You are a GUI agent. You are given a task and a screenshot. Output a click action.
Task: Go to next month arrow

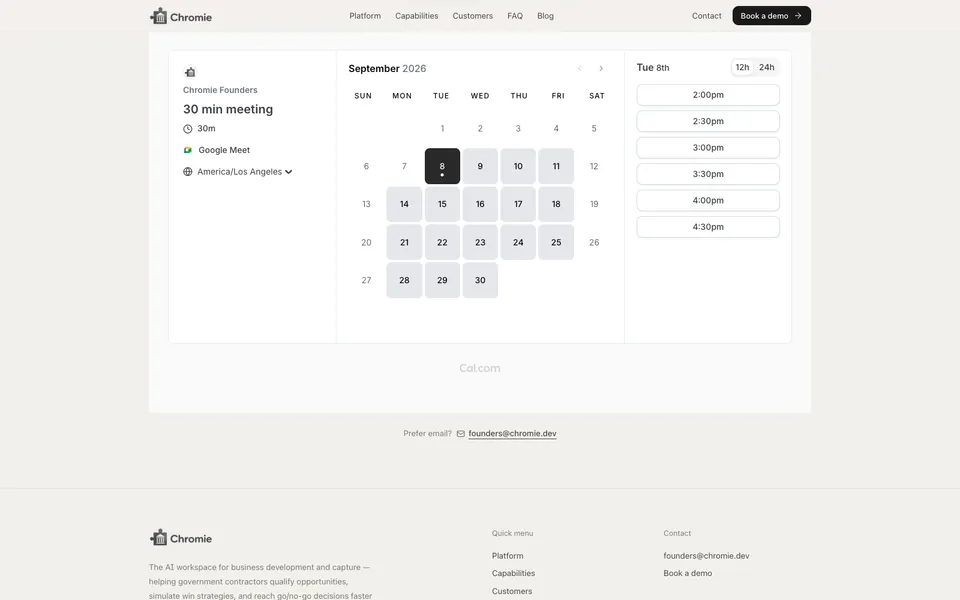point(601,69)
